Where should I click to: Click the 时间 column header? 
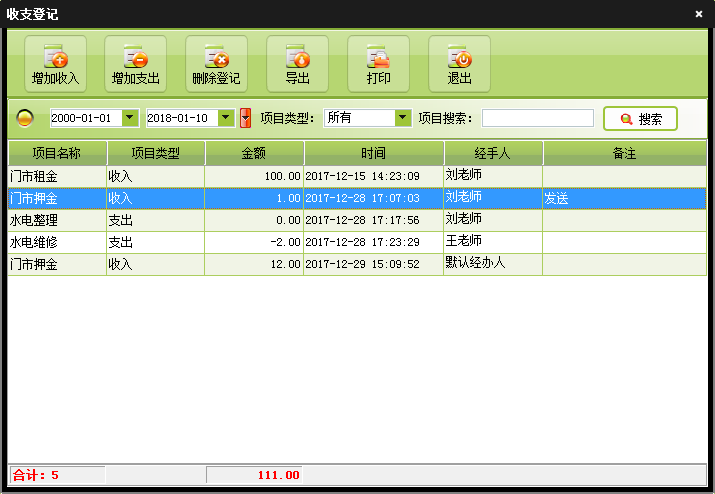pyautogui.click(x=374, y=153)
